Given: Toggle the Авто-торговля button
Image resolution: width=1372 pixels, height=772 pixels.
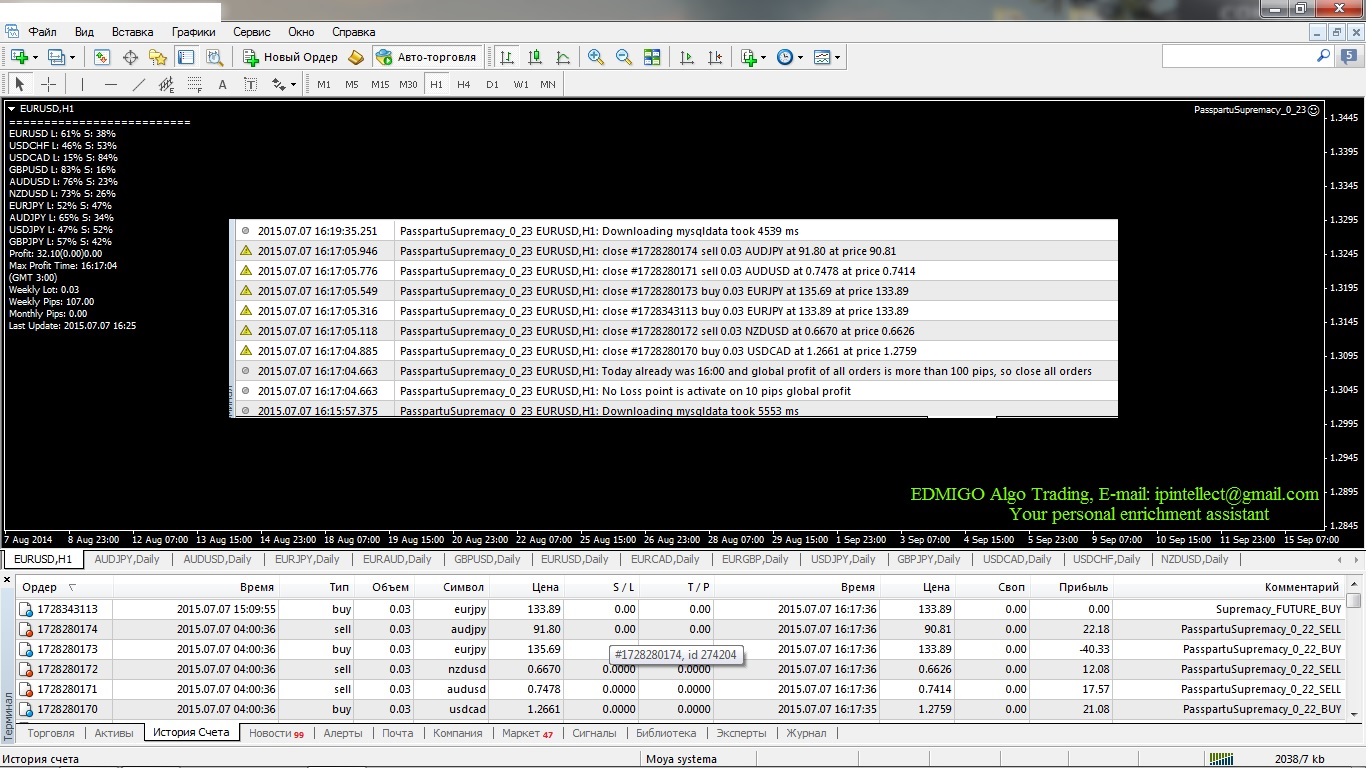Looking at the screenshot, I should tap(428, 57).
